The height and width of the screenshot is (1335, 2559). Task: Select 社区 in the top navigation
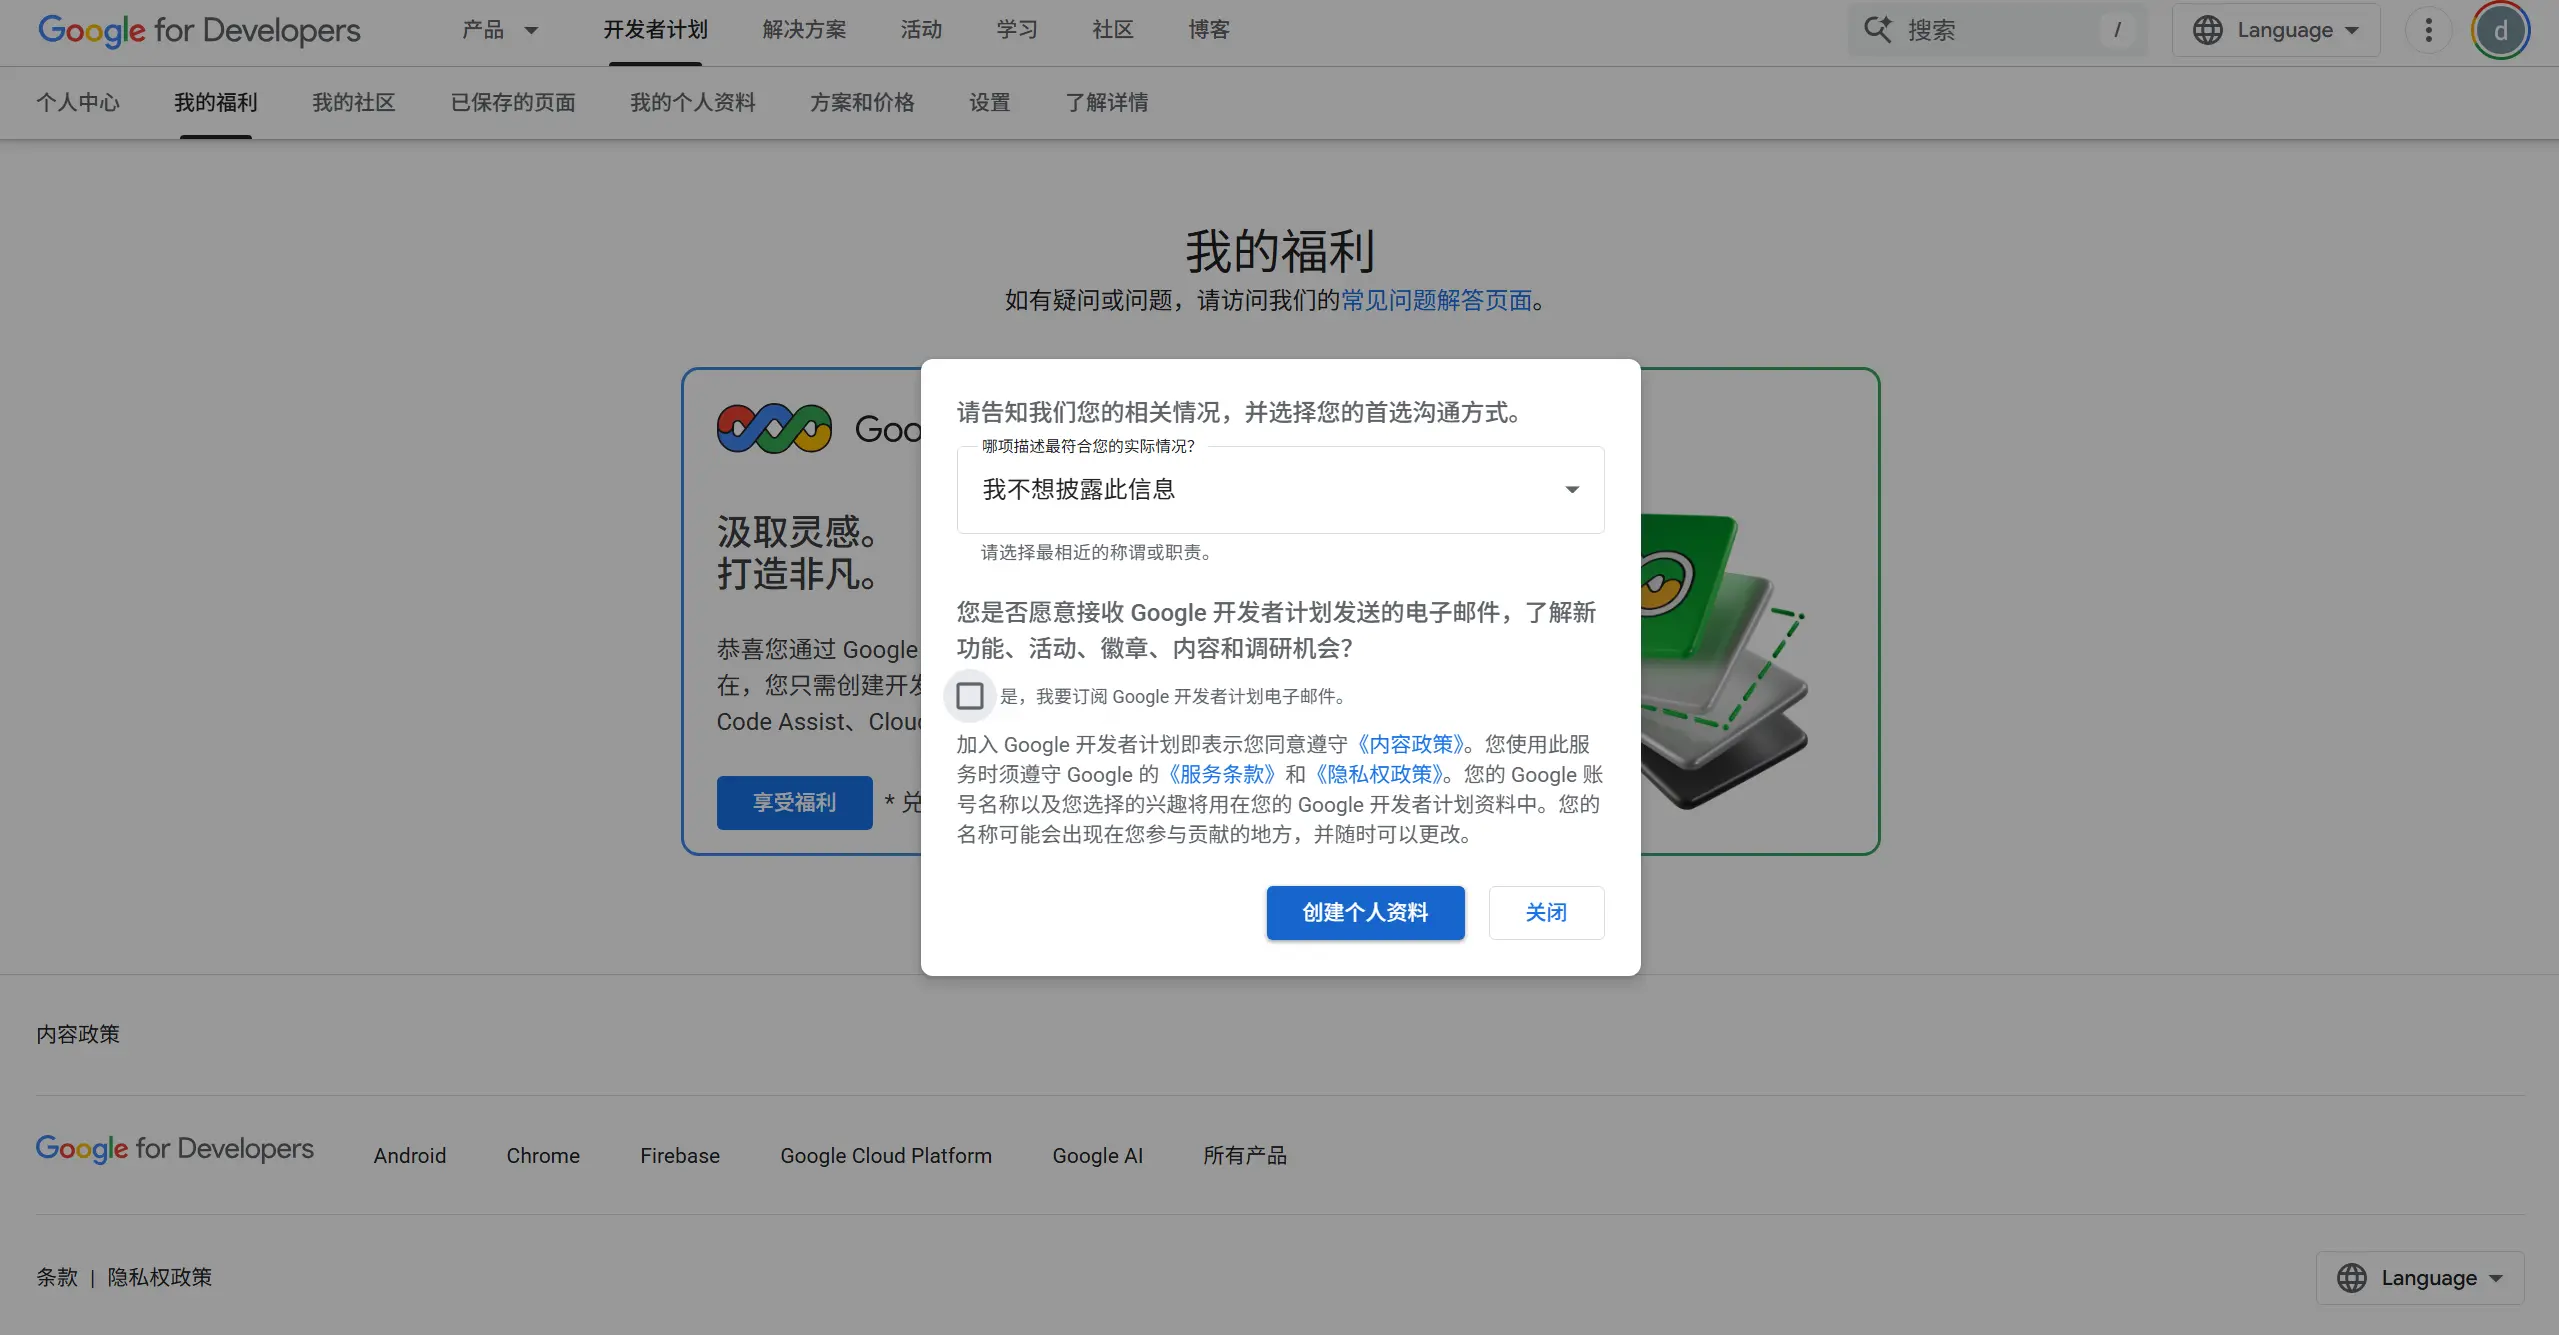click(x=1112, y=30)
